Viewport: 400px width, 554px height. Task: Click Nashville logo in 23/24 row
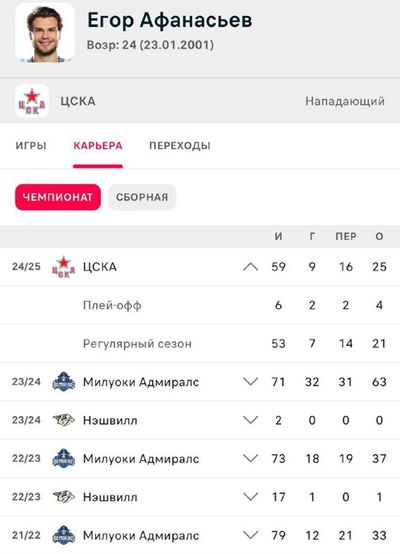pyautogui.click(x=64, y=420)
